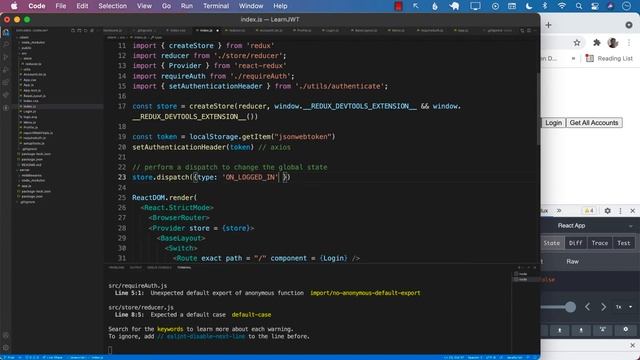Open Bluetooth menu bar icon
The image size is (640, 360).
click(544, 6)
